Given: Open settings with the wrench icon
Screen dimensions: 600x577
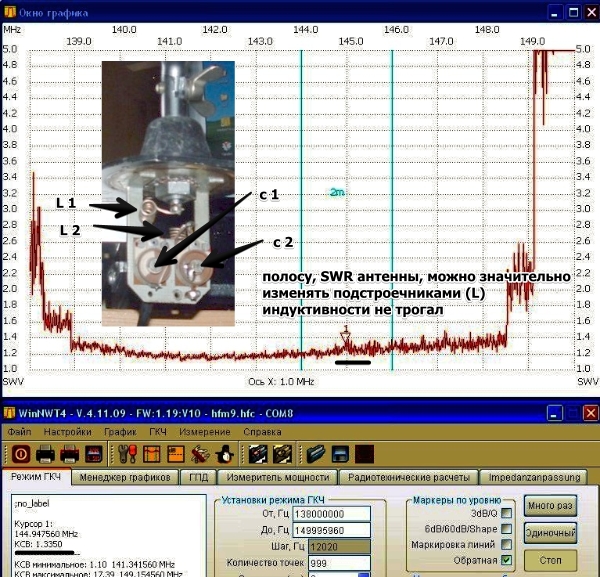Looking at the screenshot, I should [x=127, y=455].
